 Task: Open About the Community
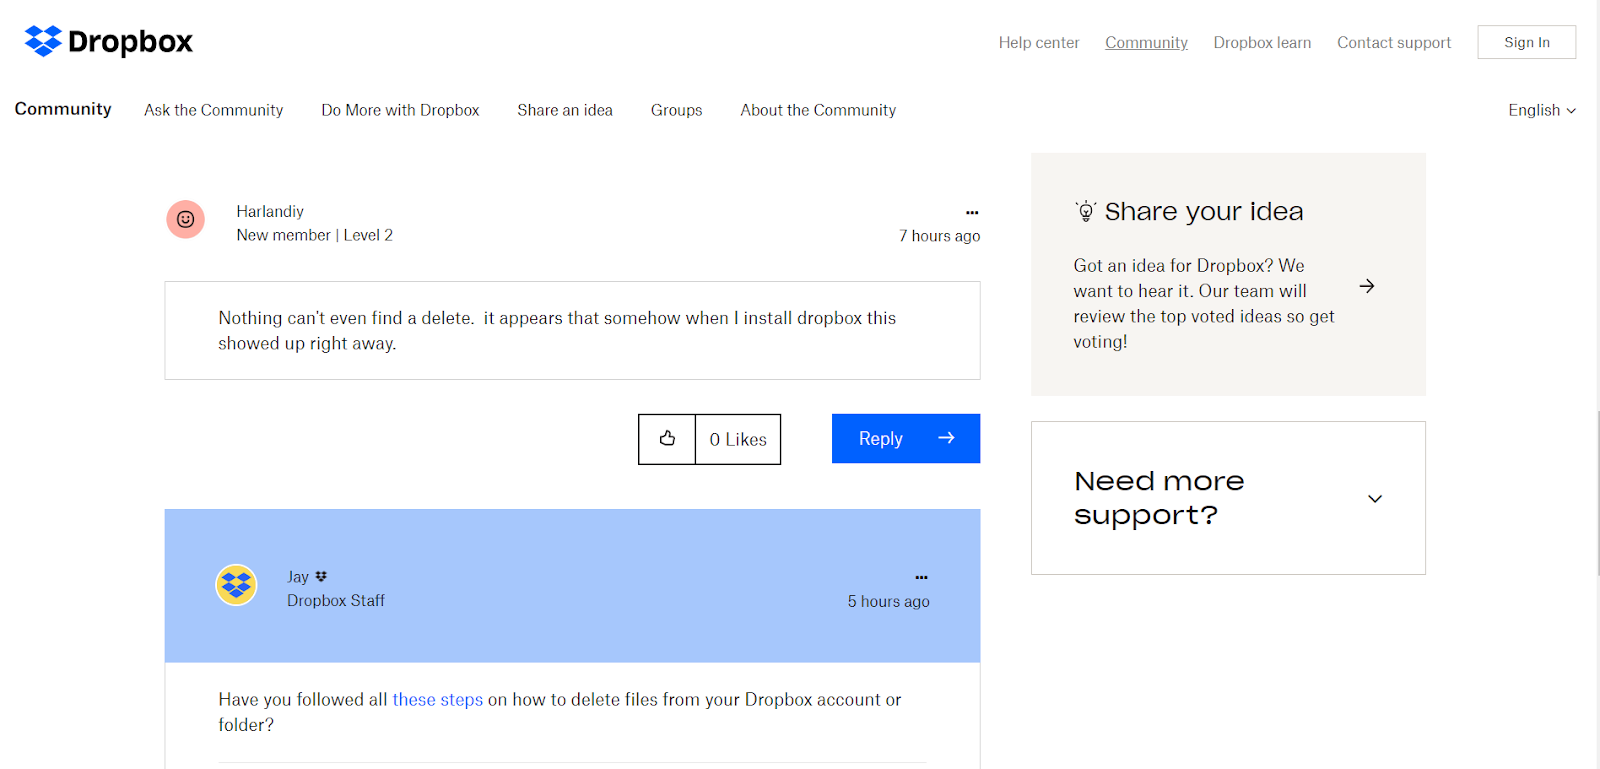pos(818,110)
